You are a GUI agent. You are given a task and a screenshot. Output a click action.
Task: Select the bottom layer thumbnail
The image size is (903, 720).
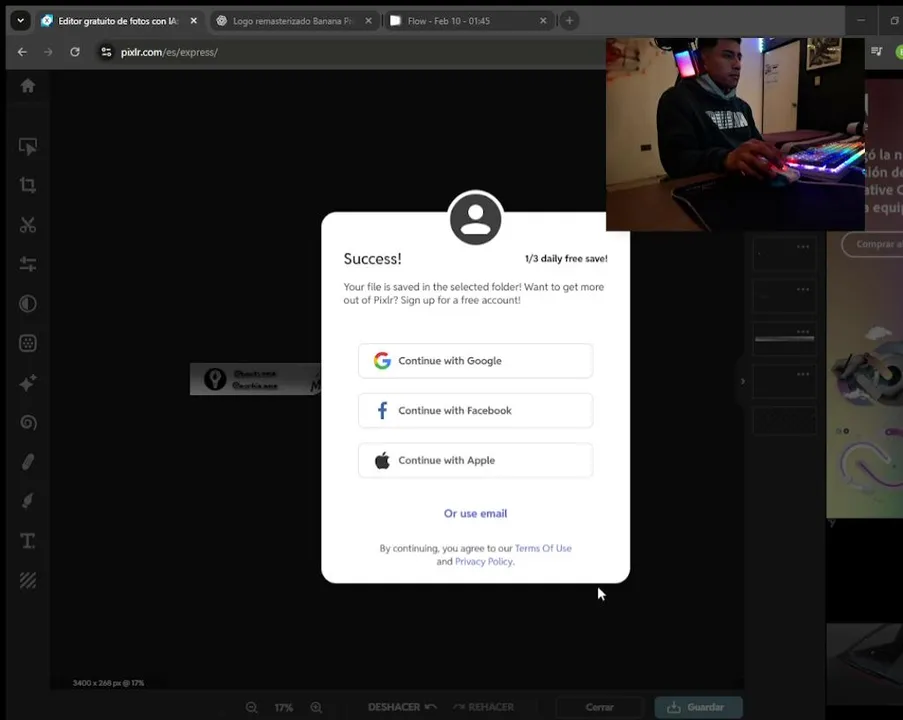point(784,420)
